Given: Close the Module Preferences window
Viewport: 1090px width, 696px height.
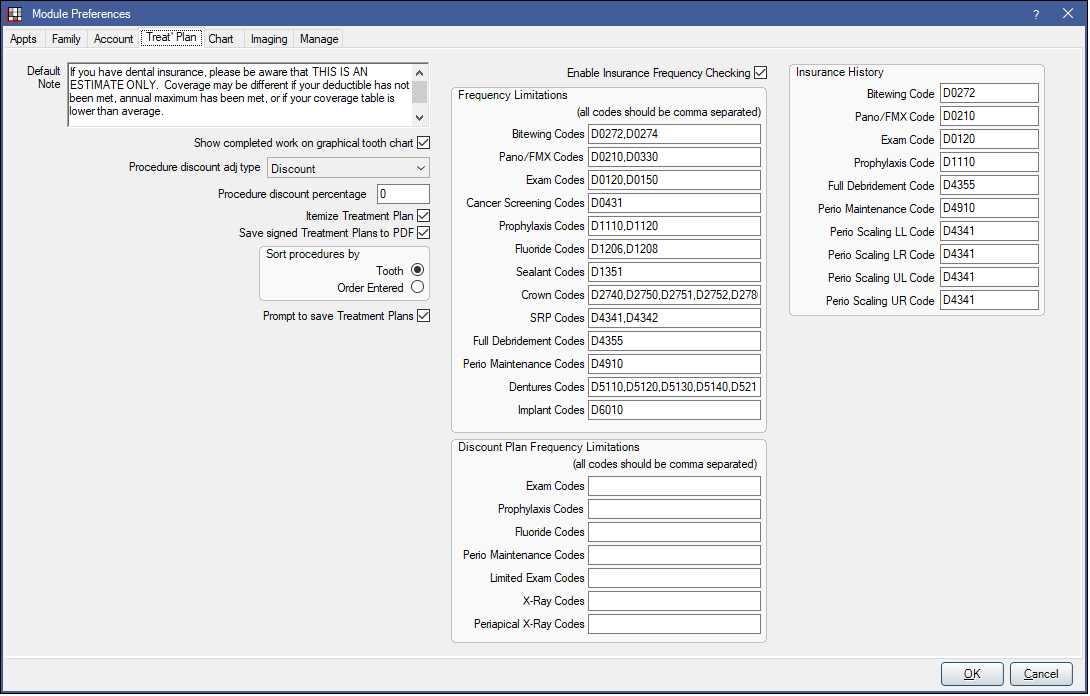Looking at the screenshot, I should click(1068, 14).
